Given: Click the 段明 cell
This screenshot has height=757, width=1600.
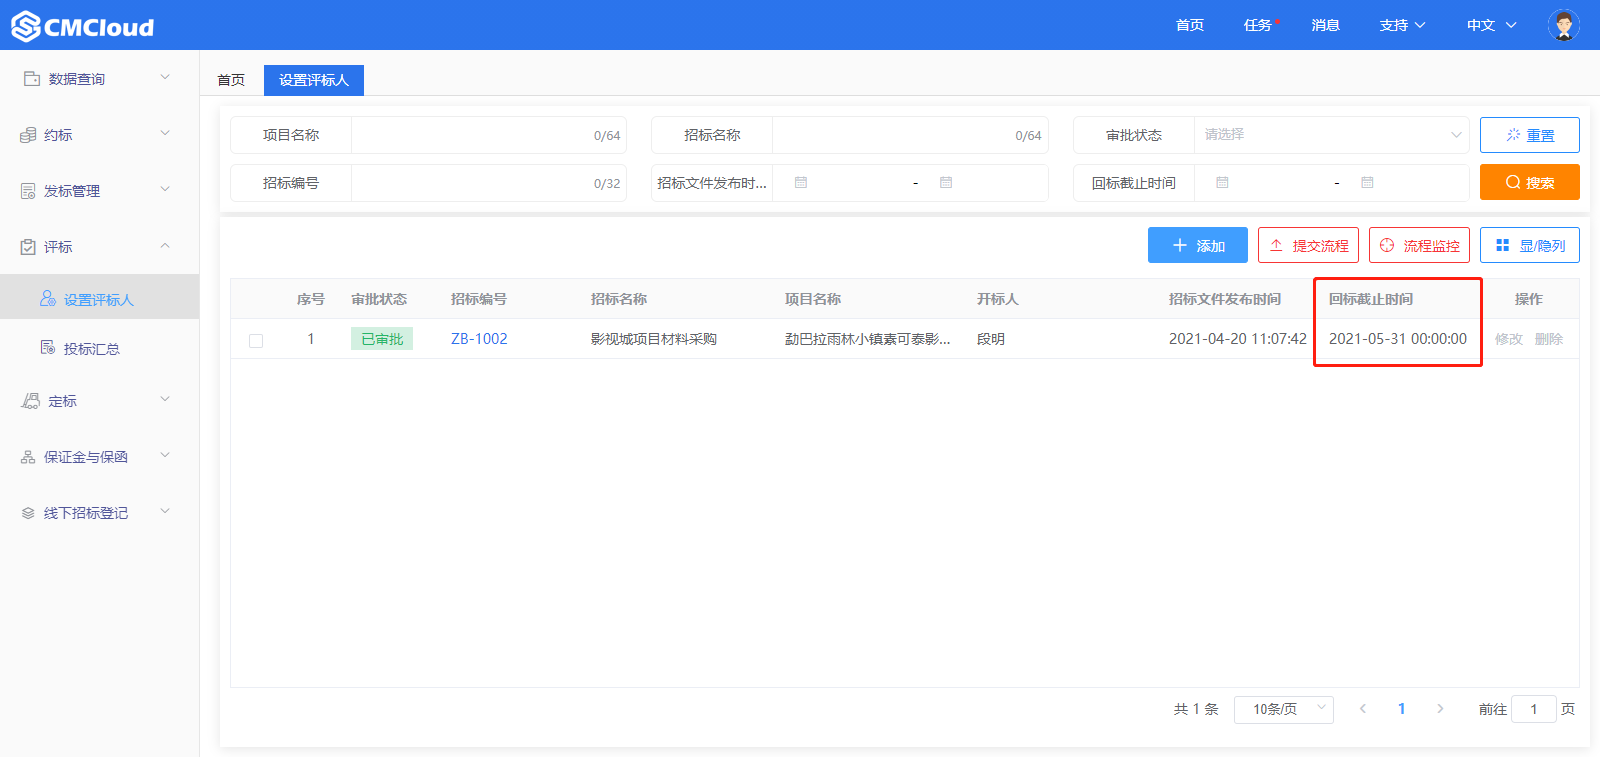Looking at the screenshot, I should click(991, 339).
